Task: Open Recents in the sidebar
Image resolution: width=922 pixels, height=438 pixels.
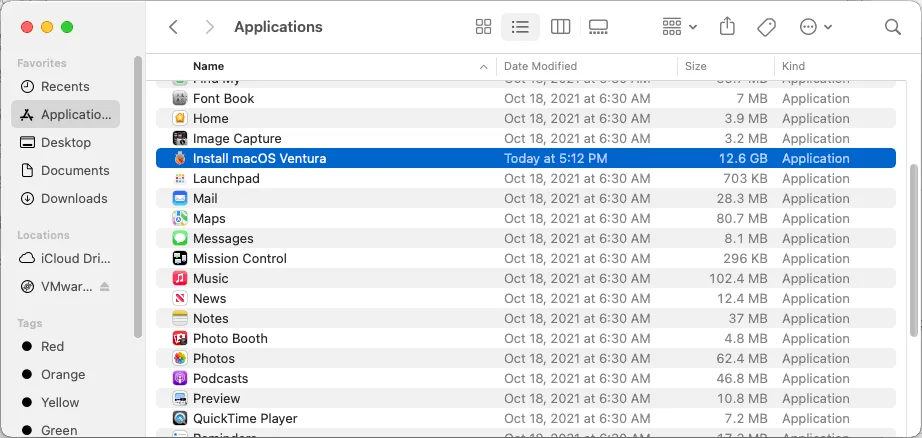Action: tap(65, 86)
